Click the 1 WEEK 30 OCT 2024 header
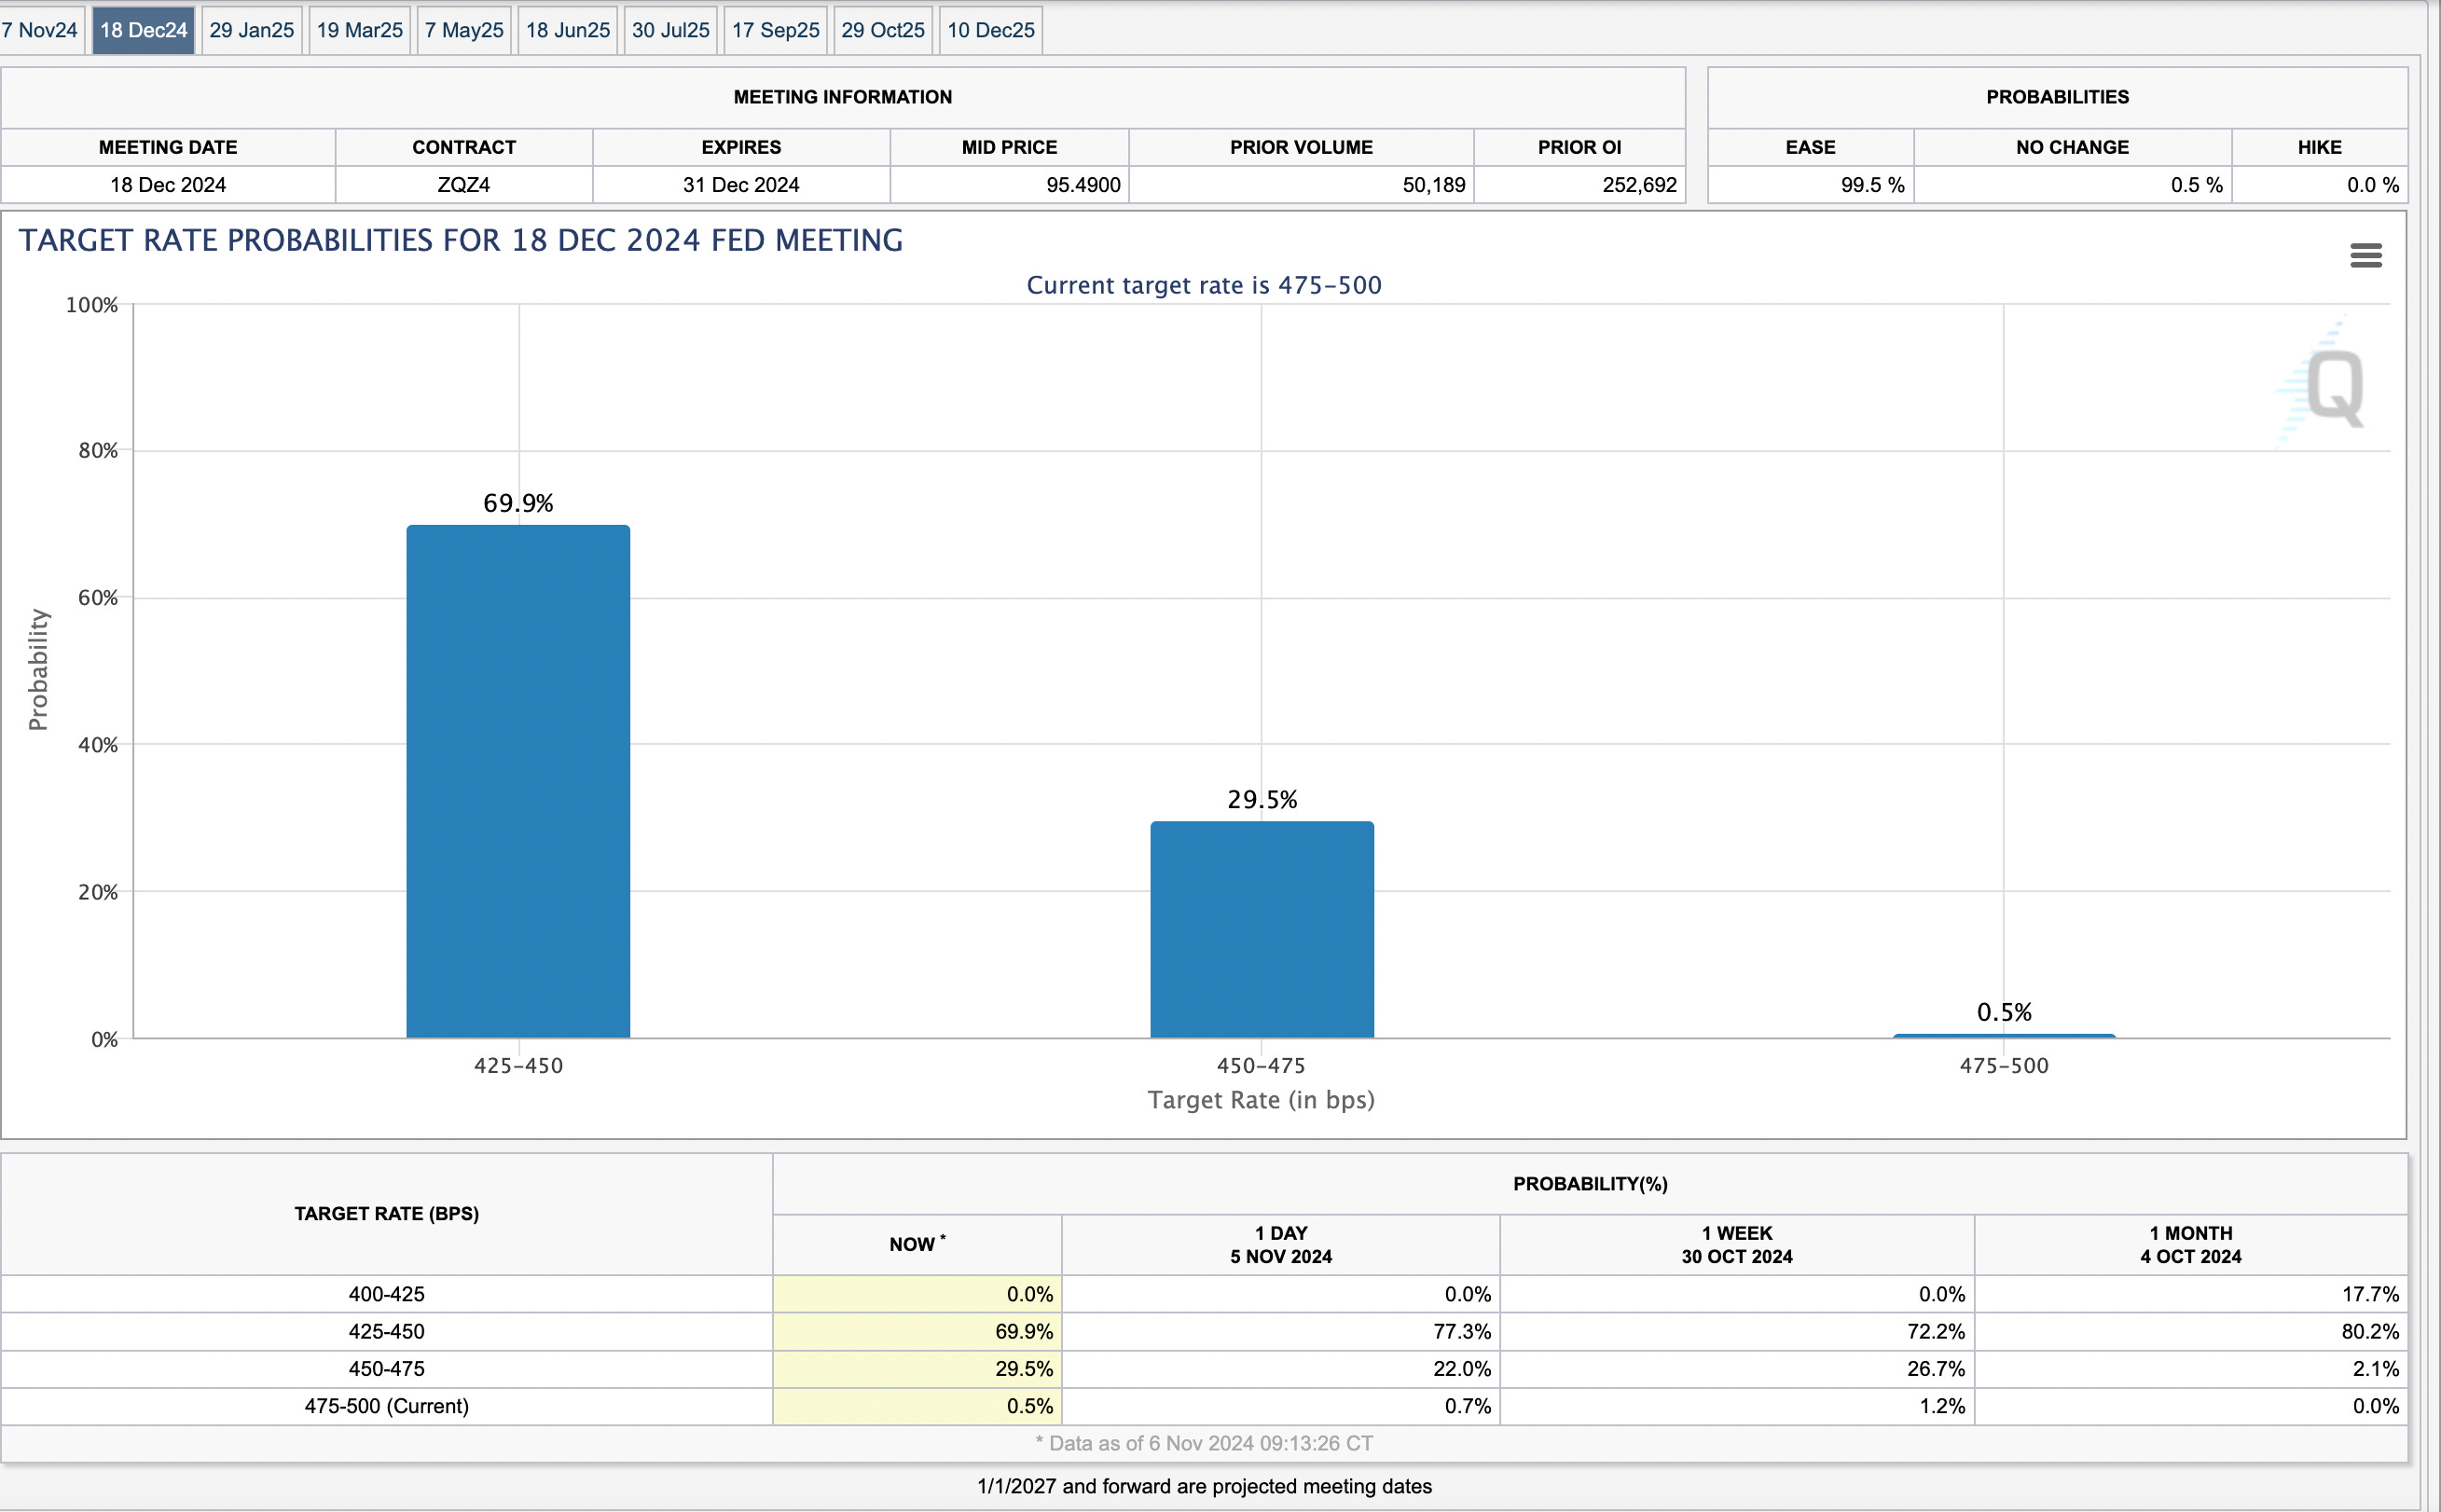This screenshot has height=1512, width=2441. click(x=1736, y=1244)
